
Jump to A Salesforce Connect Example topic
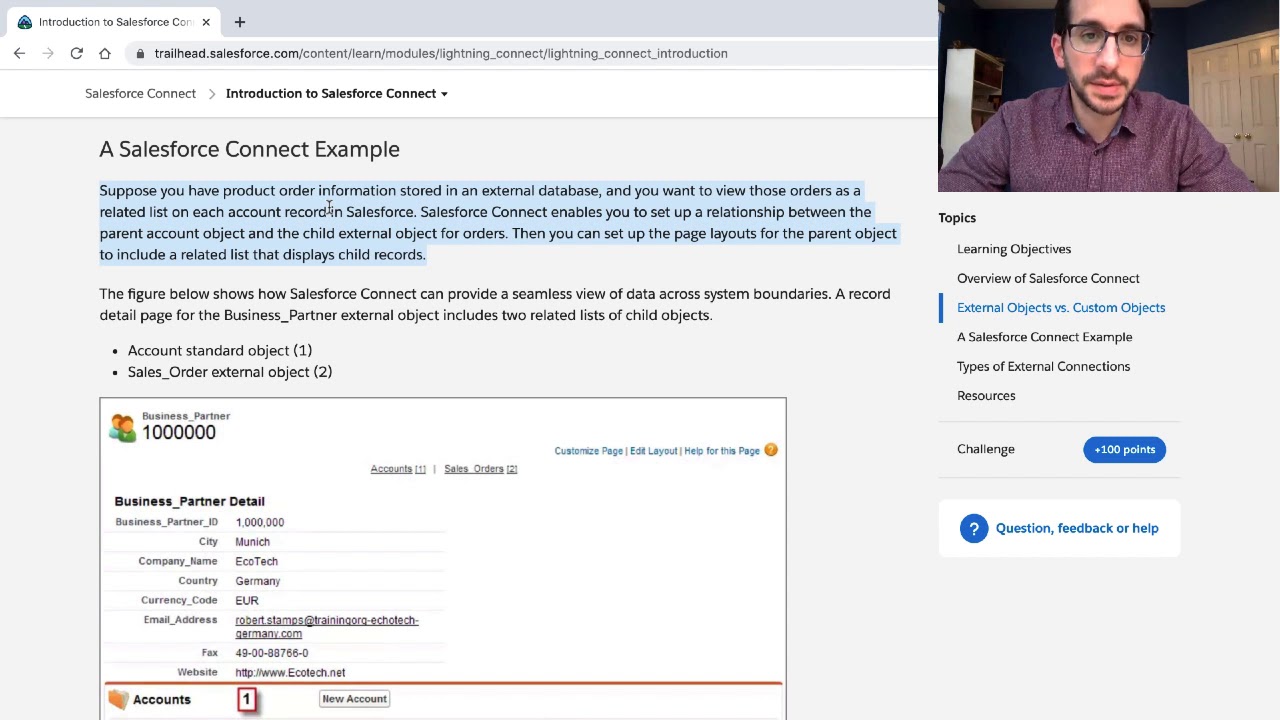(x=1044, y=337)
